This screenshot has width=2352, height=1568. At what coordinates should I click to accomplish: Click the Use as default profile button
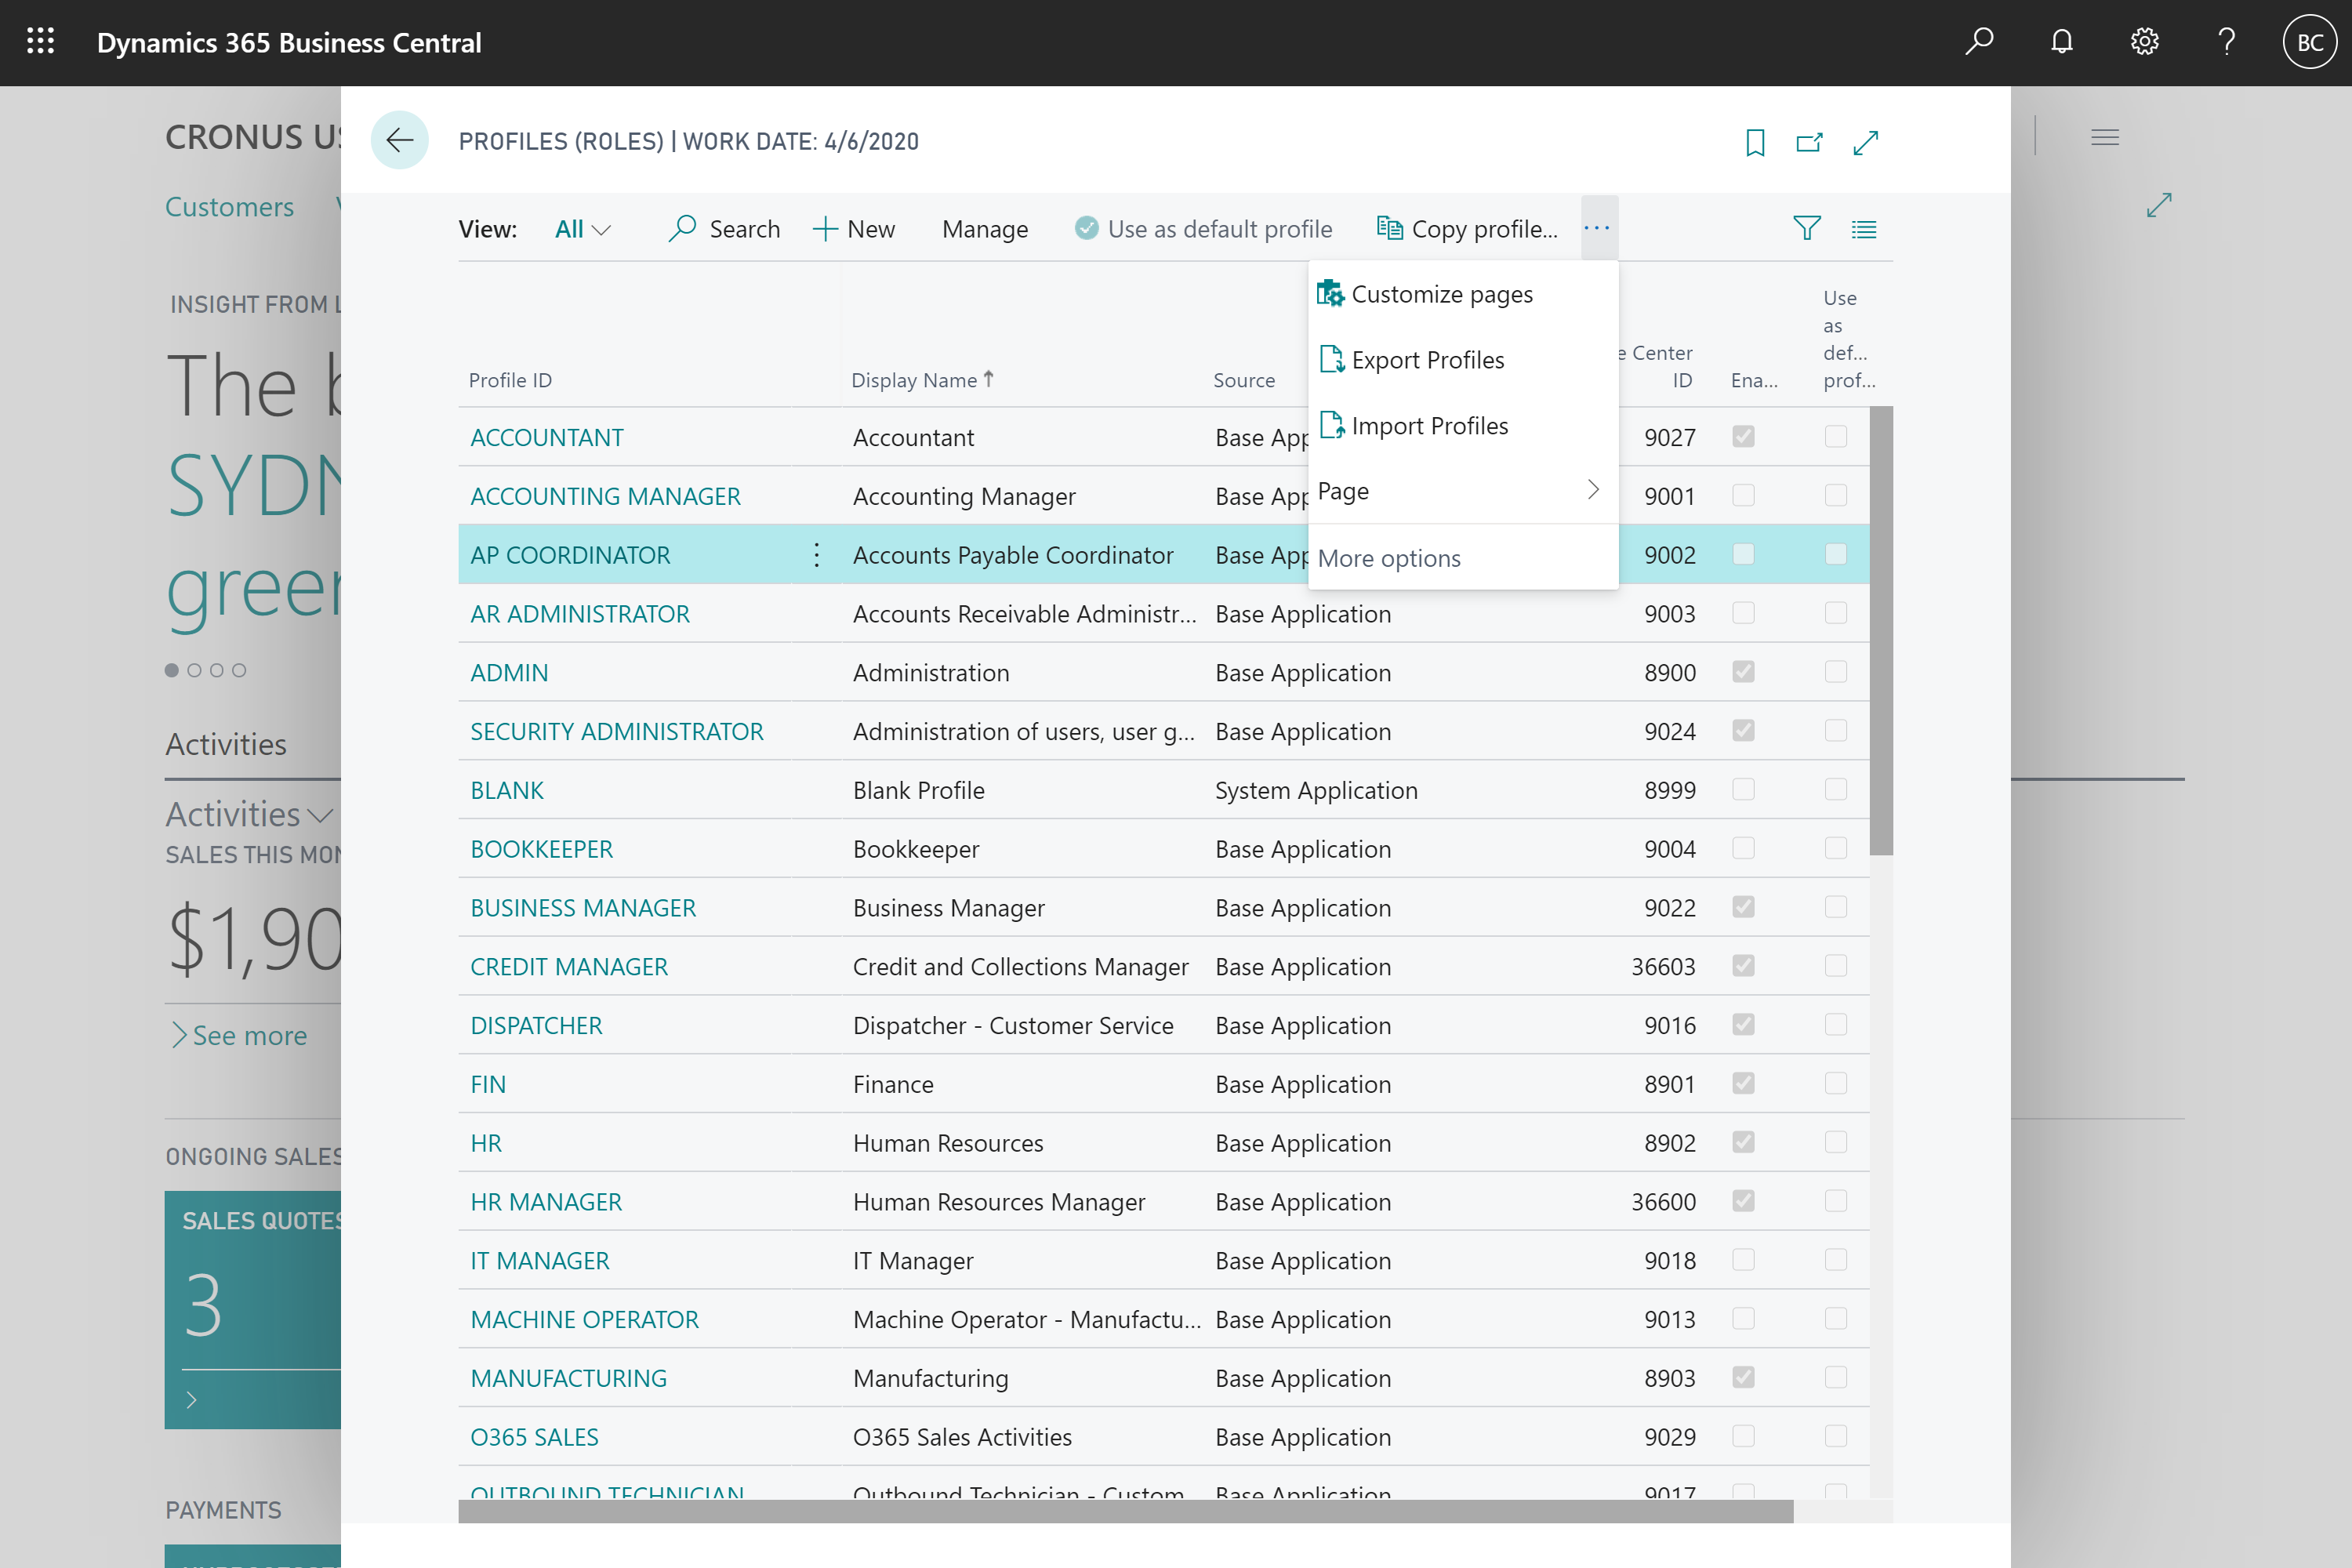1206,227
